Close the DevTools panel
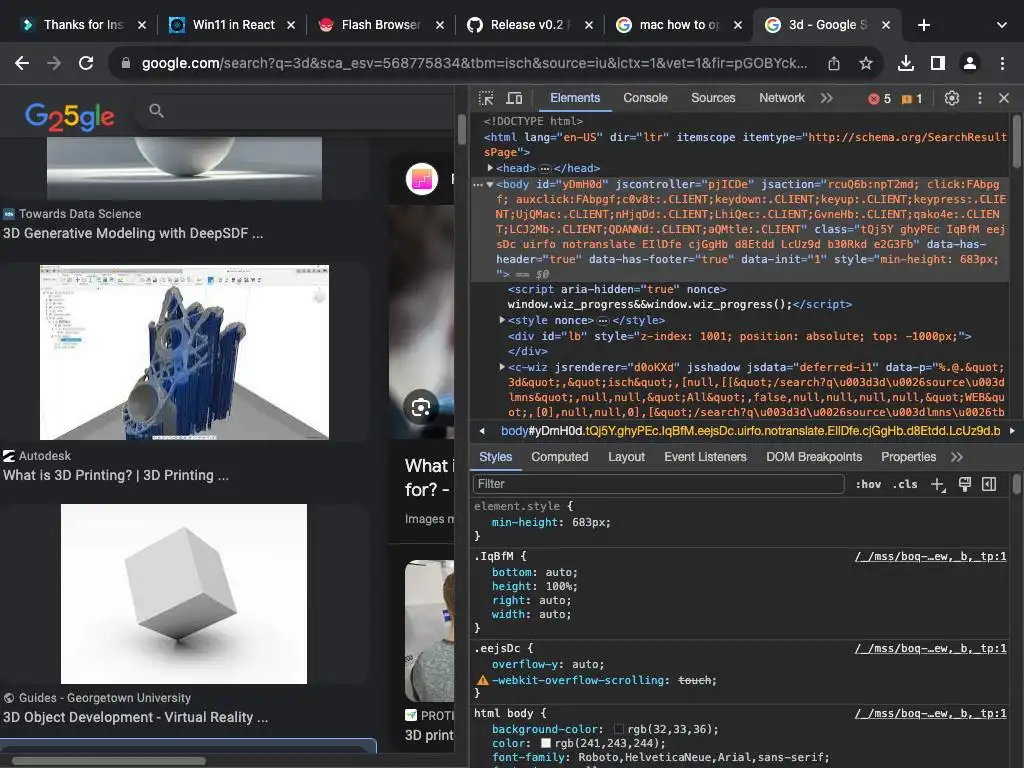Viewport: 1024px width, 768px height. tap(1004, 98)
